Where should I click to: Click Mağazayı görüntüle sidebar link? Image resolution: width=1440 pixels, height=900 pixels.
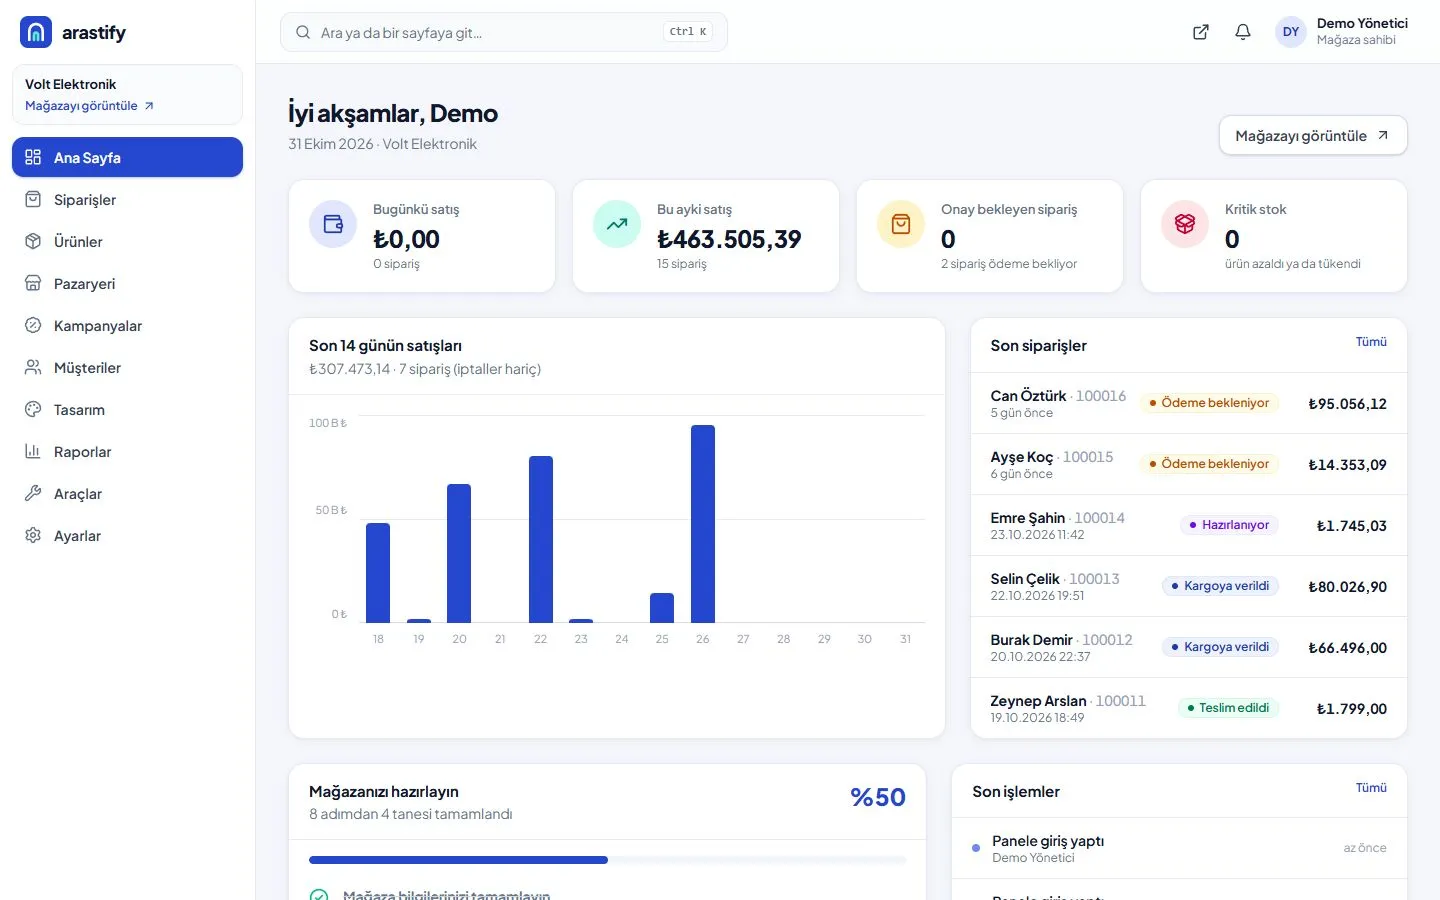tap(90, 106)
